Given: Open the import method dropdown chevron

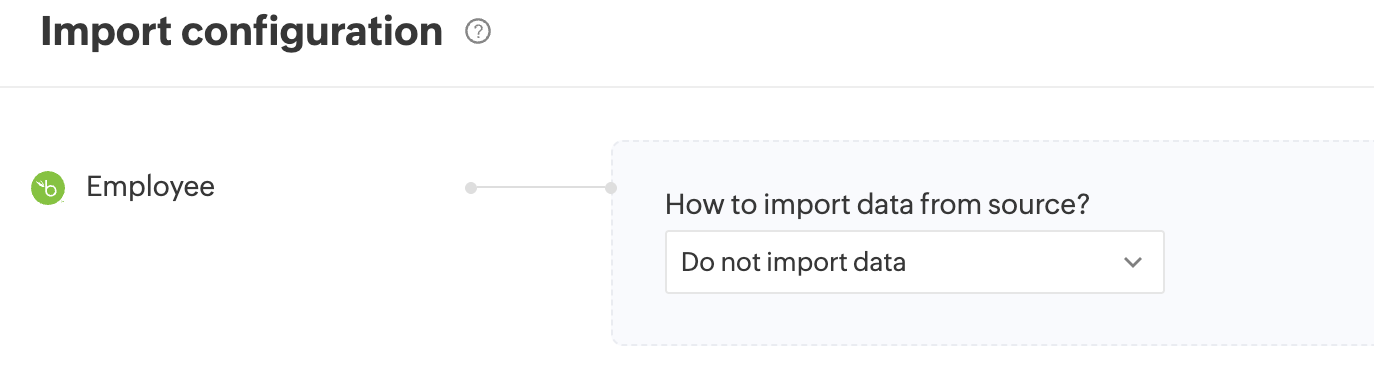Looking at the screenshot, I should click(x=1132, y=263).
